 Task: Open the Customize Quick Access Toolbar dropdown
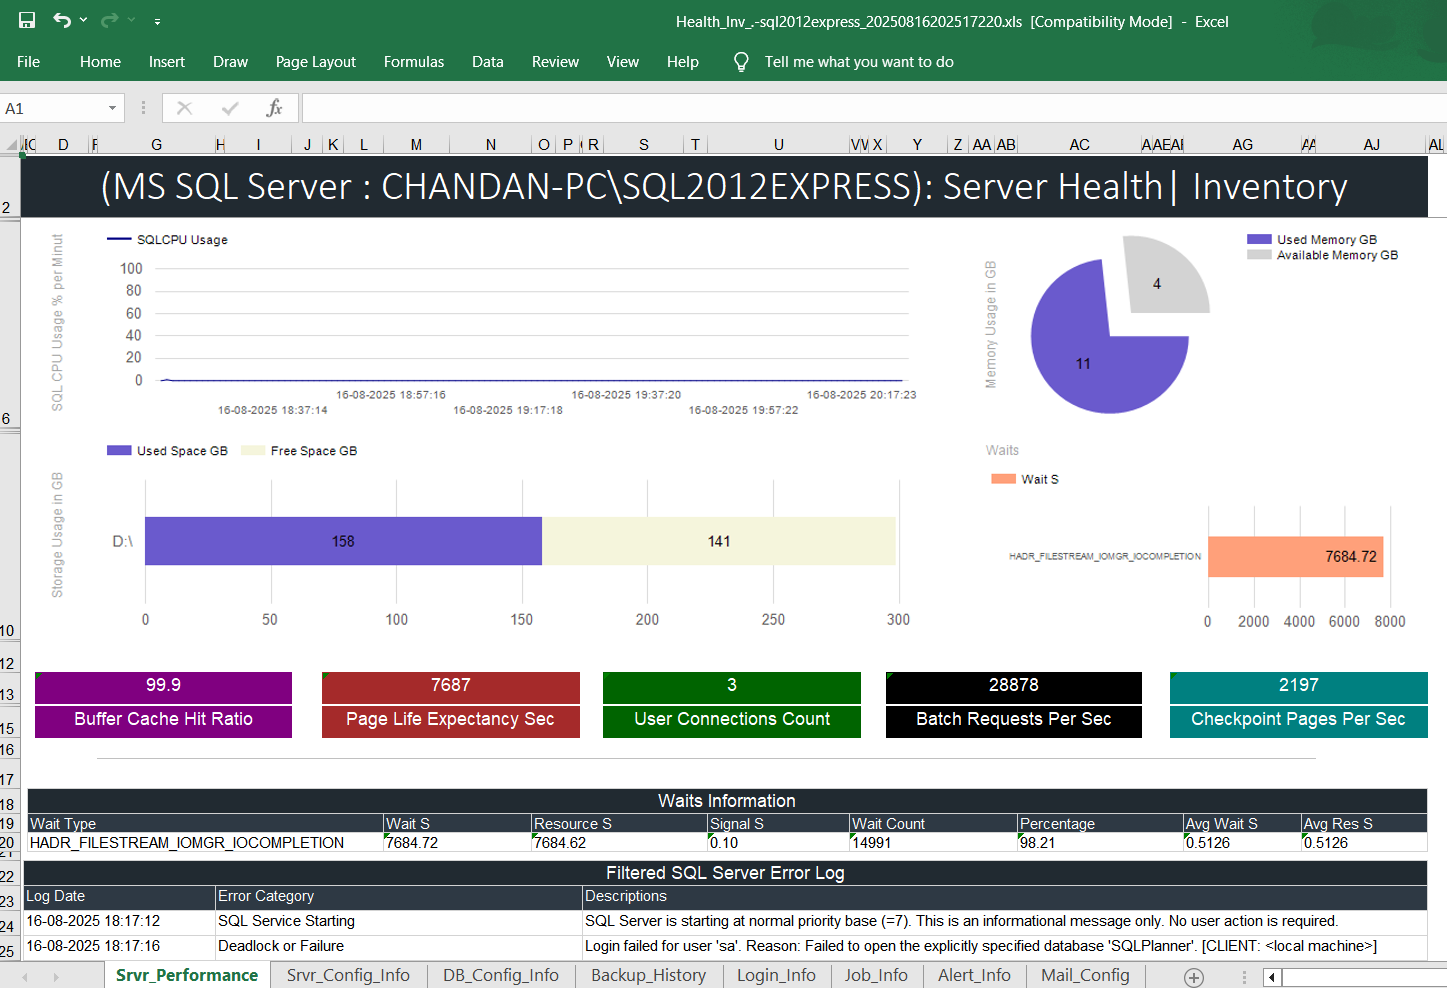click(x=155, y=20)
